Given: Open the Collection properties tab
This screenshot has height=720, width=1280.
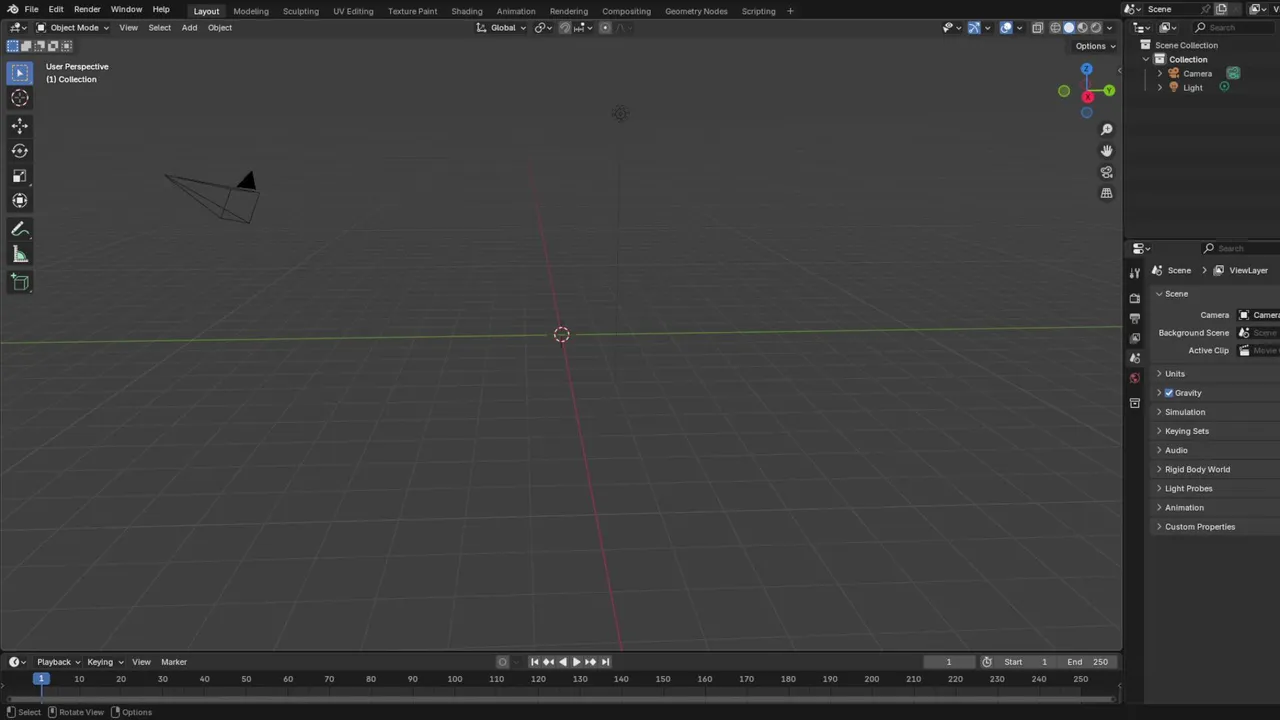Looking at the screenshot, I should click(1134, 403).
